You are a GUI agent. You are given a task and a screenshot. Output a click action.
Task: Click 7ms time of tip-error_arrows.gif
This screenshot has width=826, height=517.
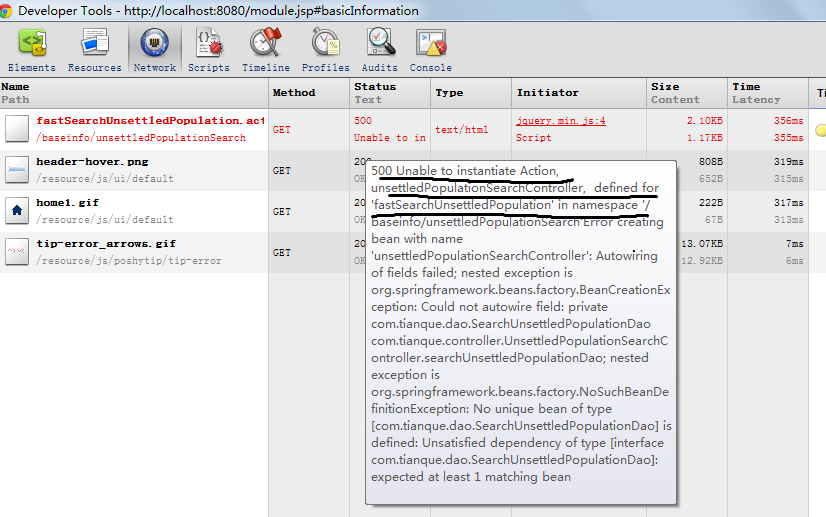(795, 244)
